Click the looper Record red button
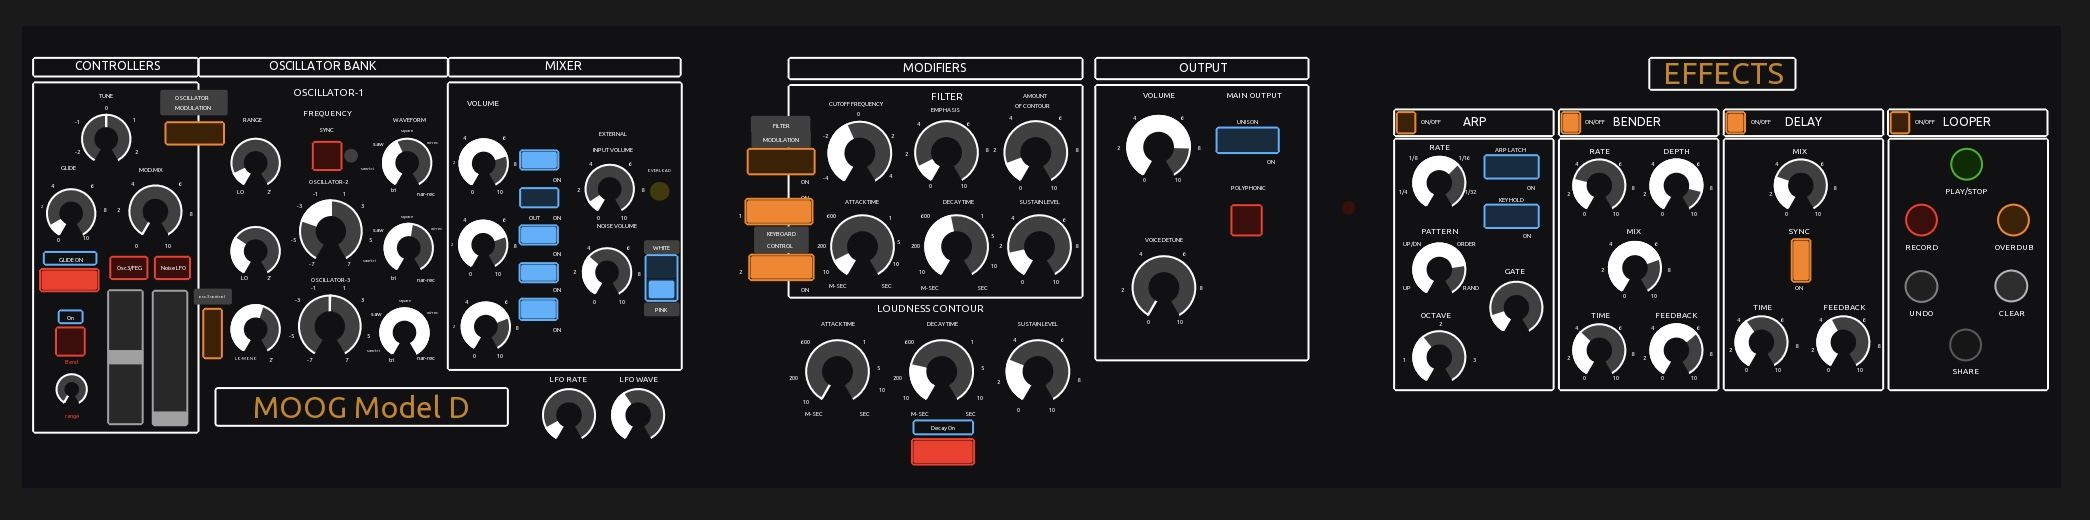The height and width of the screenshot is (520, 2090). tap(1921, 220)
